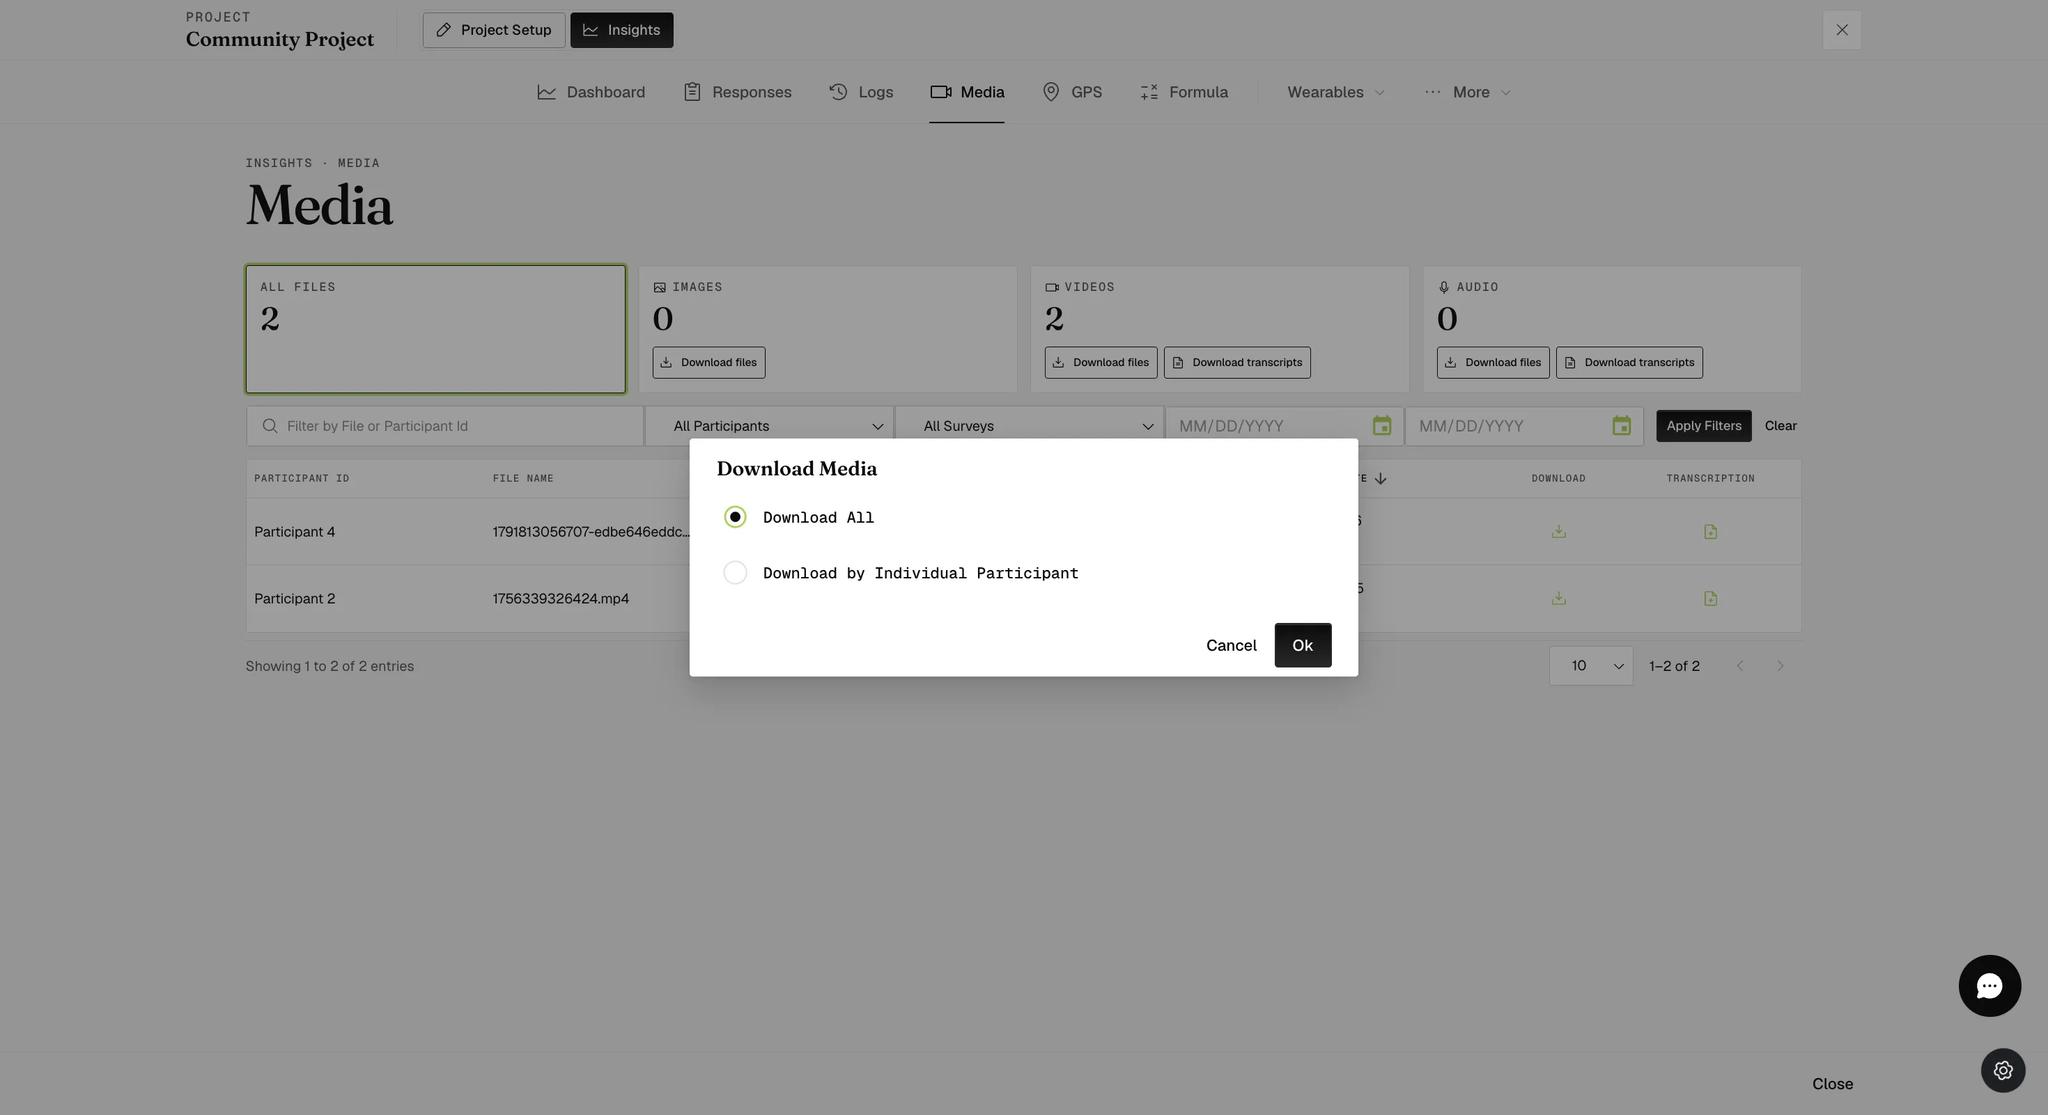This screenshot has height=1115, width=2048.
Task: Expand the Wearables dropdown menu
Action: [1336, 92]
